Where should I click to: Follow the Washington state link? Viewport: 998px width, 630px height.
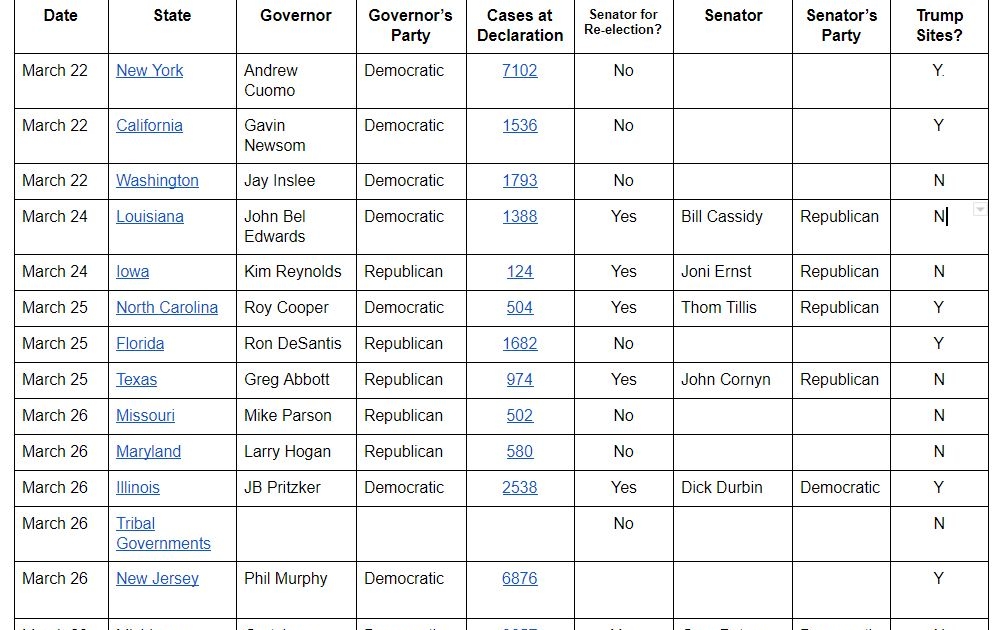157,181
